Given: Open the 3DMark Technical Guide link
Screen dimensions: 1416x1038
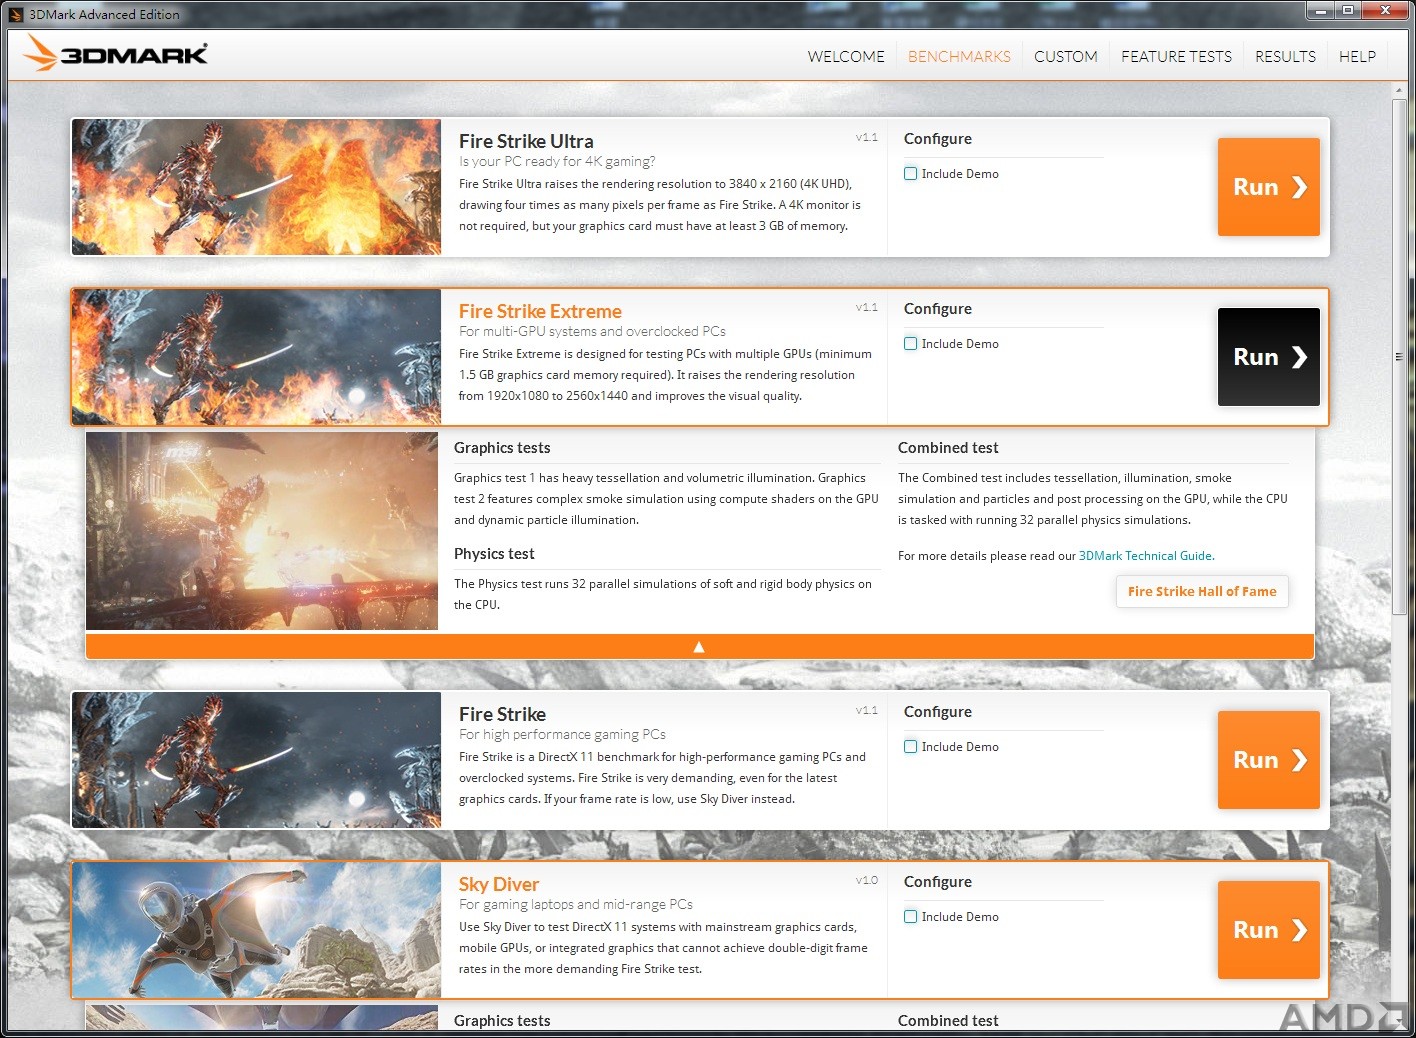Looking at the screenshot, I should [1146, 556].
